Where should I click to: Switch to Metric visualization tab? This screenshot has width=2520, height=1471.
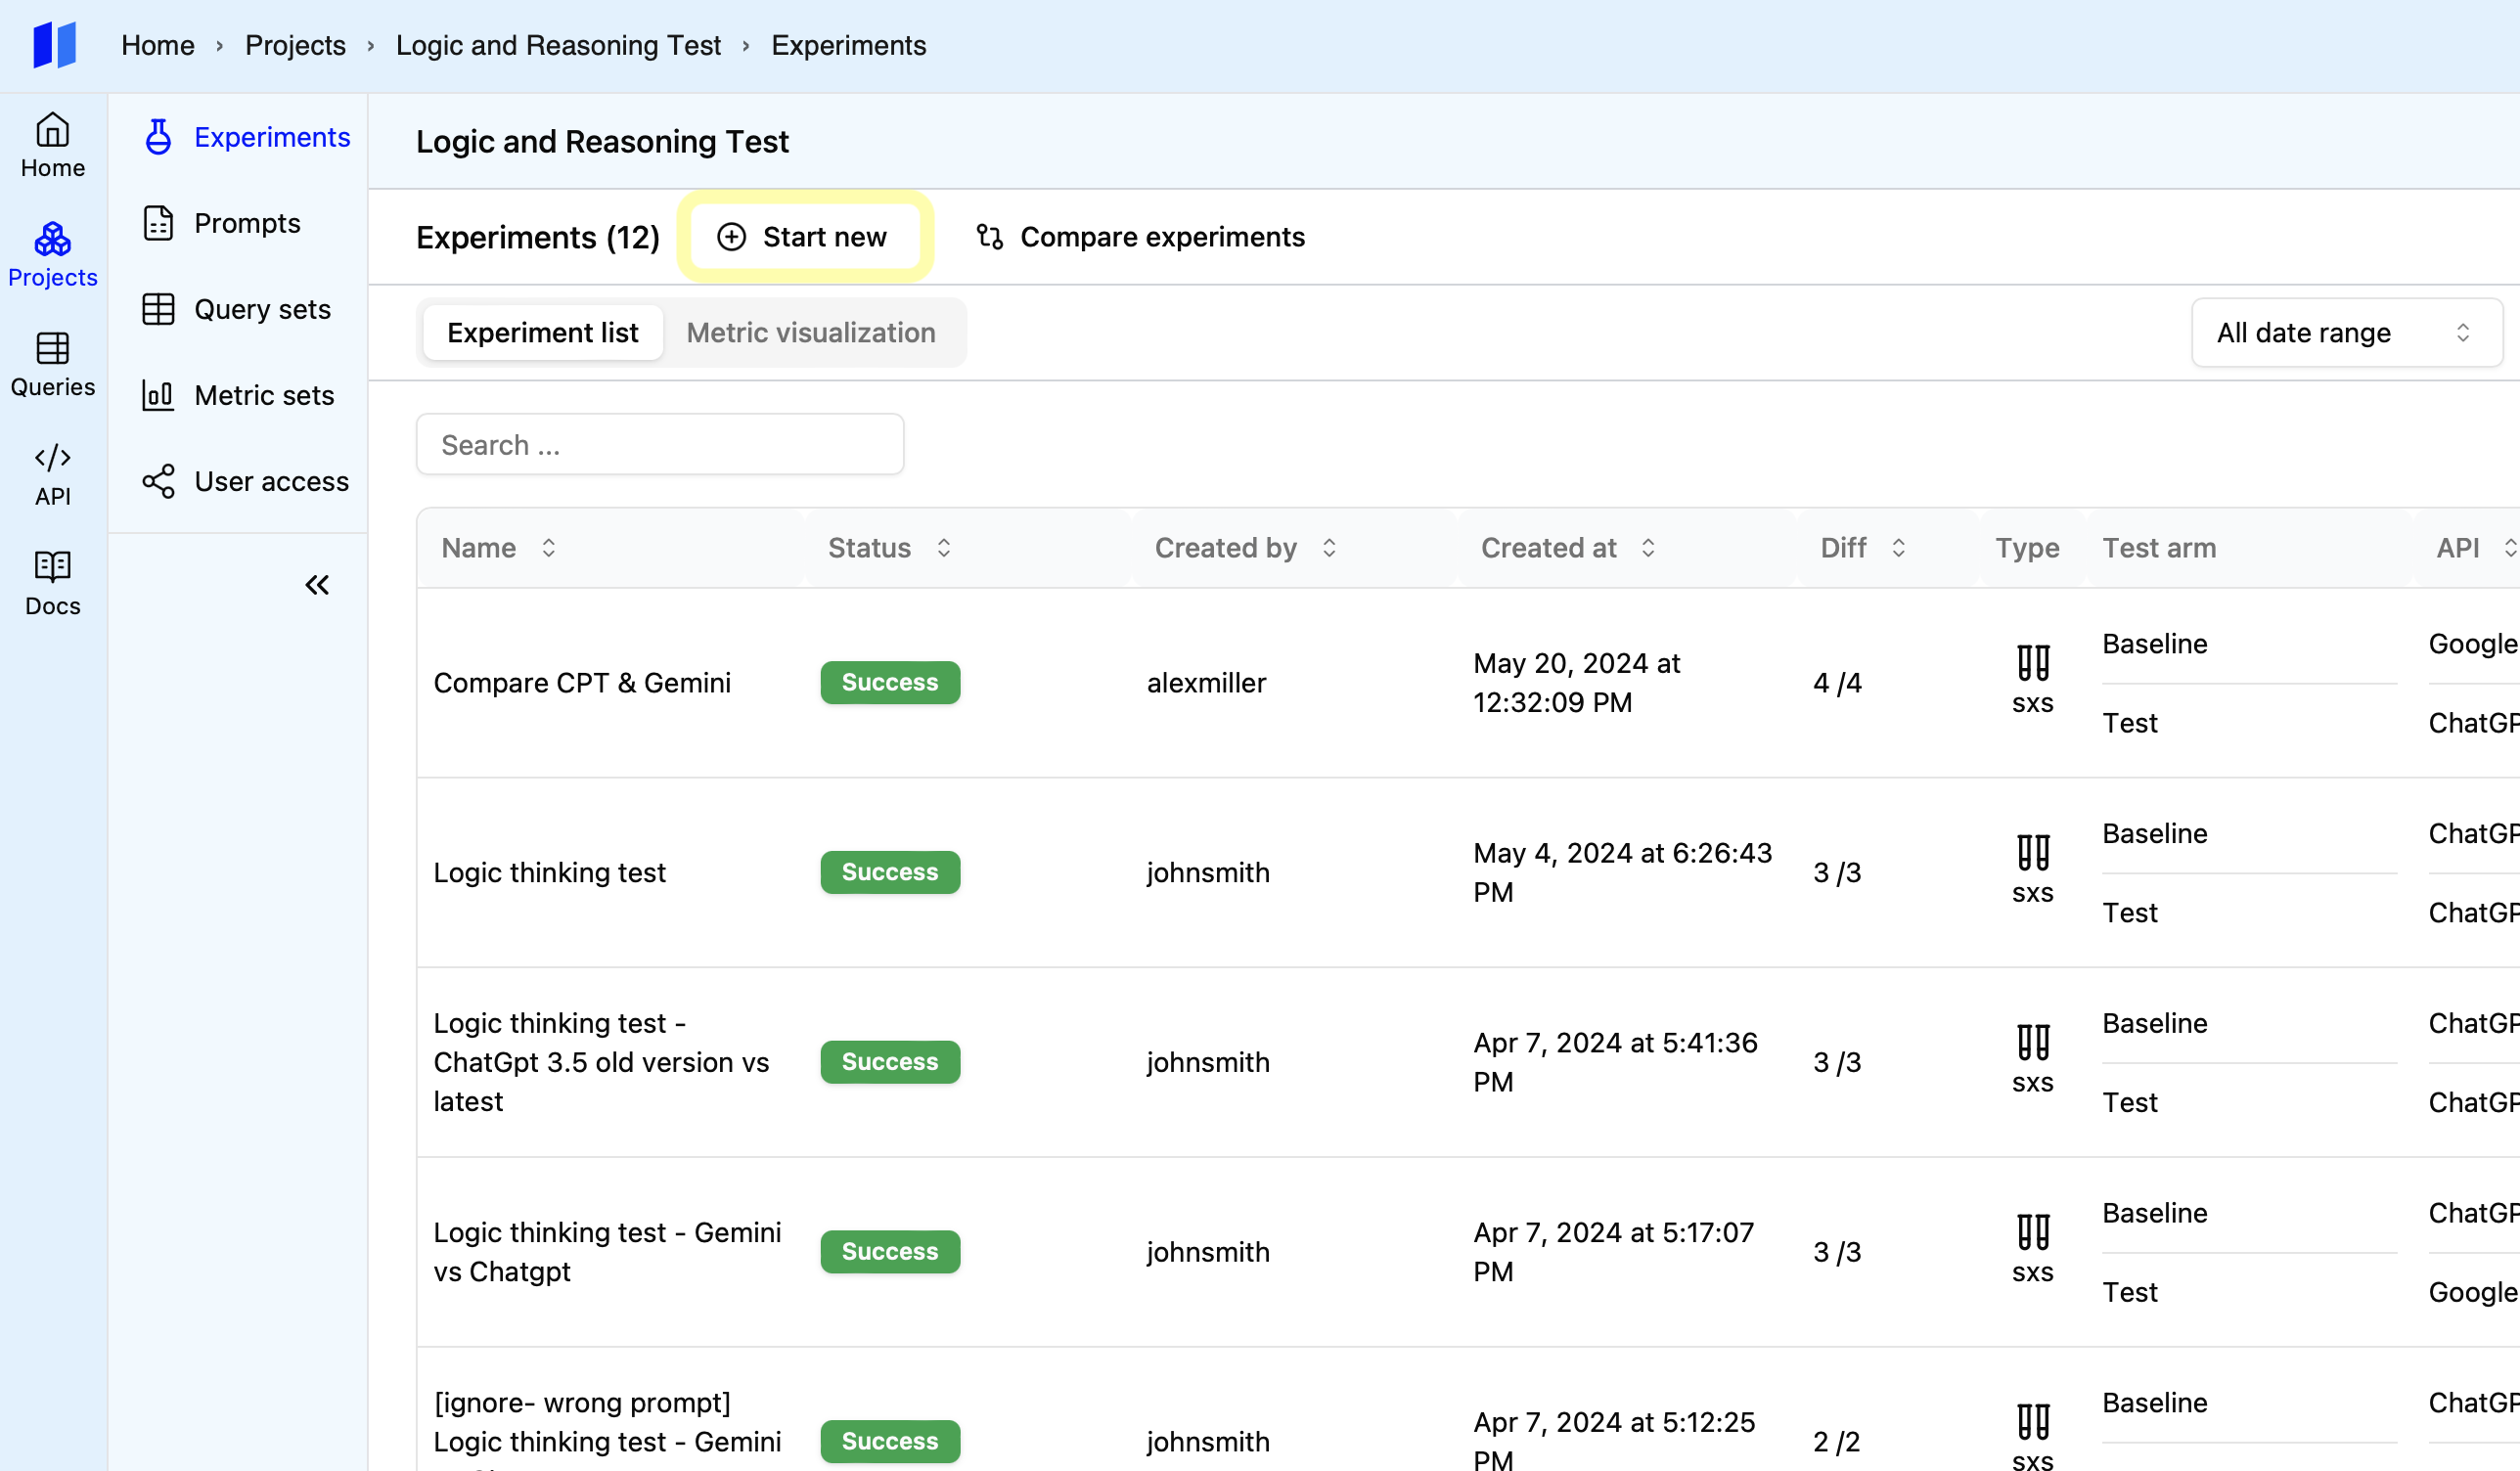point(810,333)
